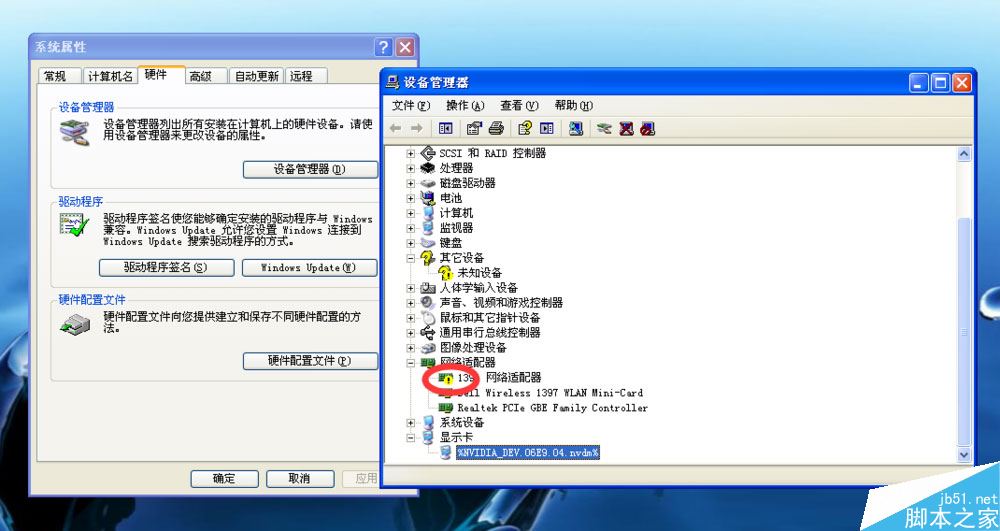Click the device tree scrollbar up arrow
Image resolution: width=1000 pixels, height=531 pixels.
(x=964, y=154)
